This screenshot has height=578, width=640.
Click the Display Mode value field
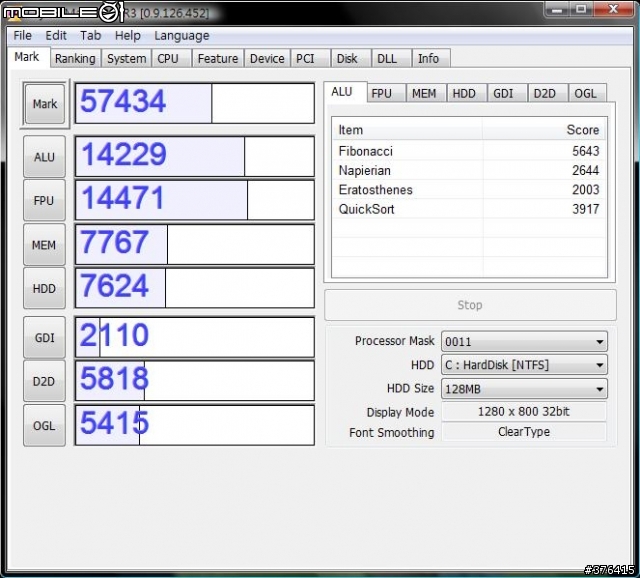pos(524,411)
